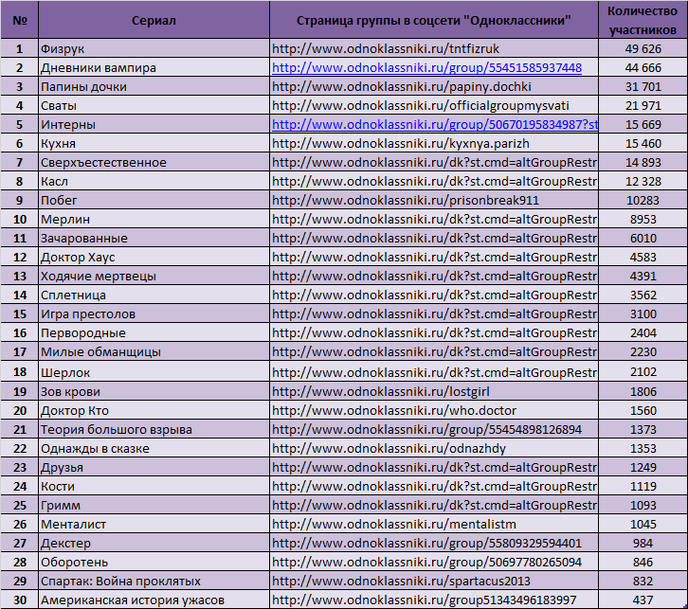Select the Зов крови cell
Screen dimensions: 688x609
click(x=154, y=391)
